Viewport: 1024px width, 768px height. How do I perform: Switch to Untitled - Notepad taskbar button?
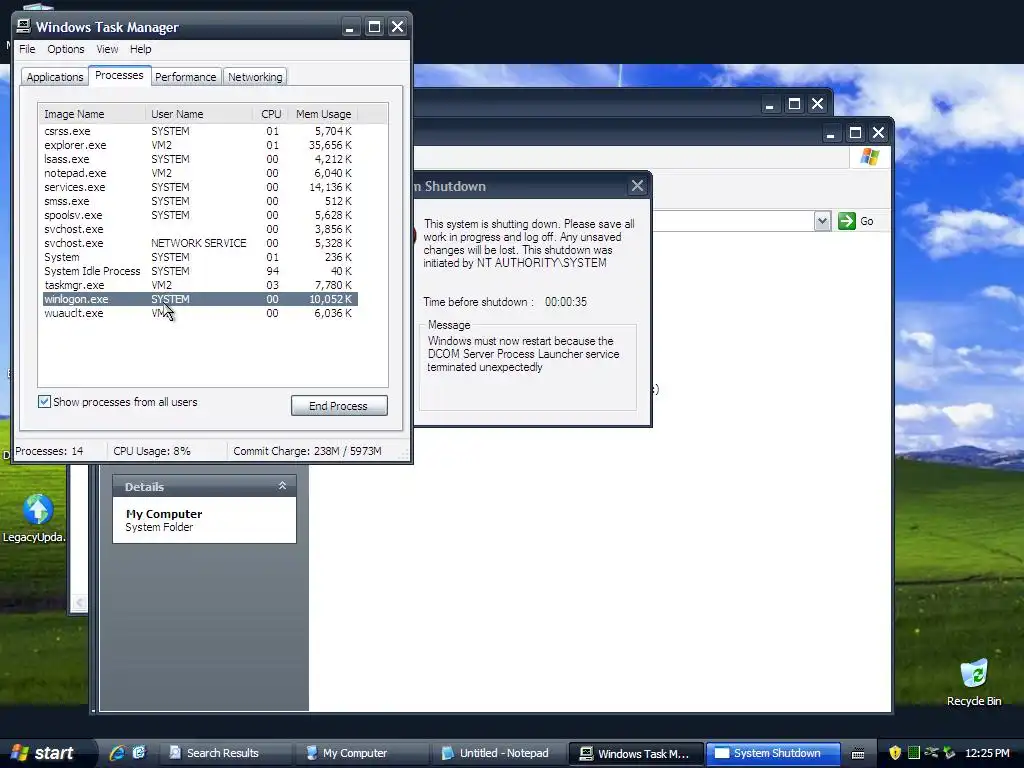pyautogui.click(x=498, y=753)
